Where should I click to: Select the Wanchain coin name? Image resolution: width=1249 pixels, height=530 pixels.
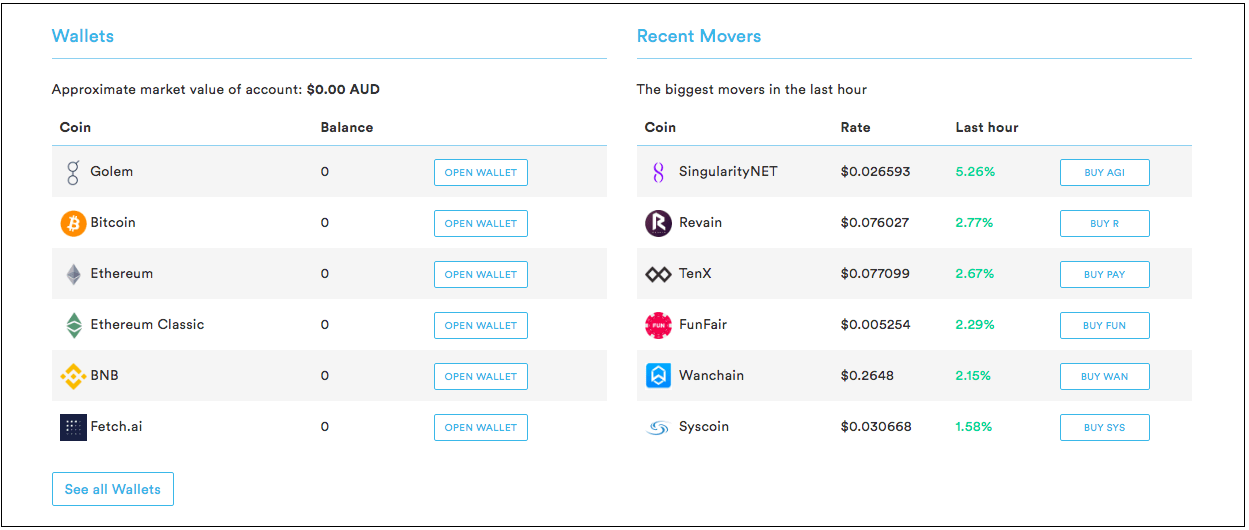pos(711,375)
